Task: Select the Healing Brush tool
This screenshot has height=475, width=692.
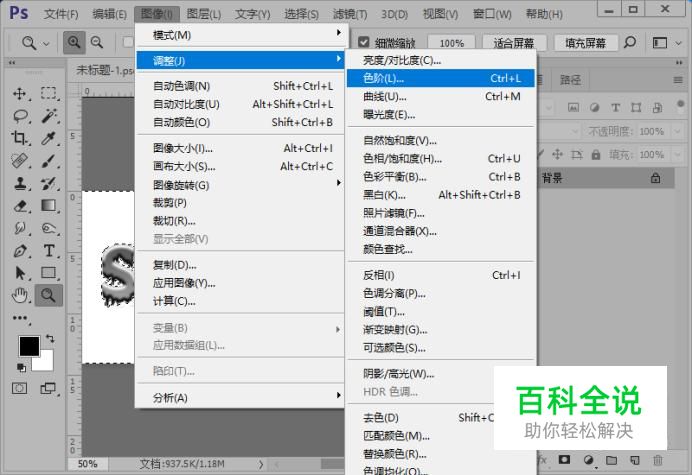Action: (x=20, y=161)
